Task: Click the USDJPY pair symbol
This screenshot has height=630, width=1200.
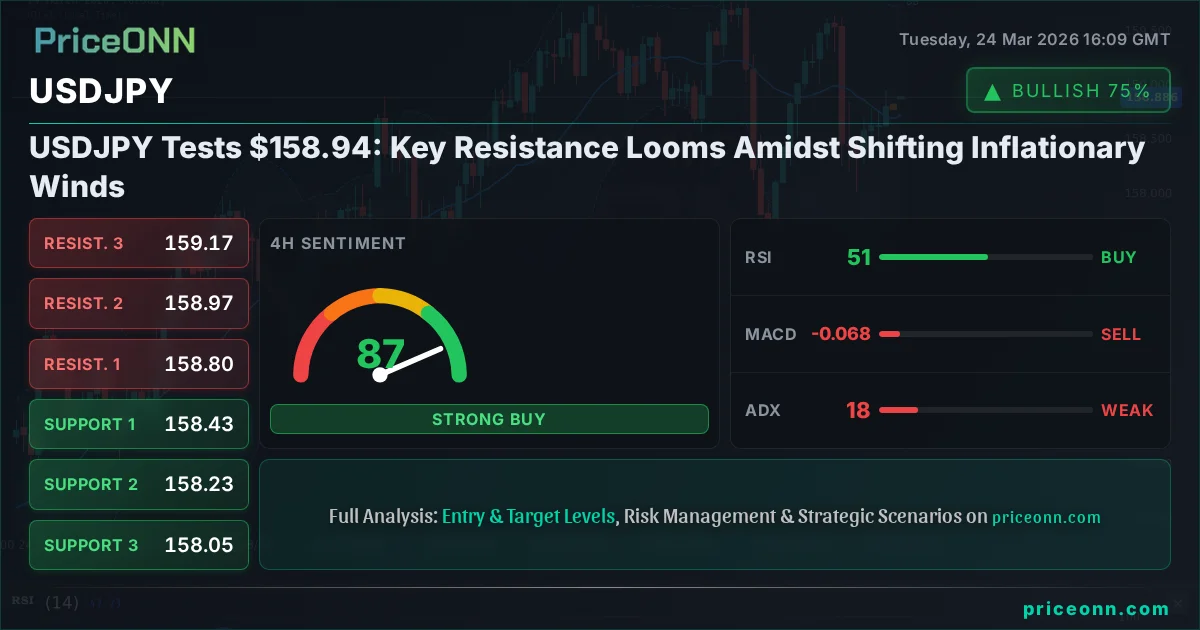Action: point(99,91)
